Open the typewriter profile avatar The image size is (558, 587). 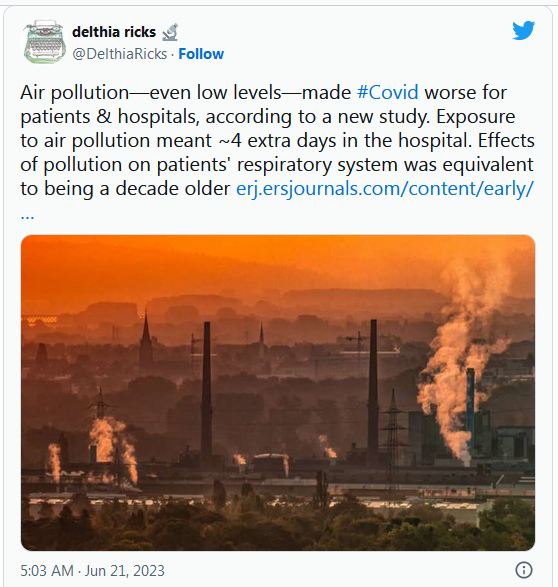point(45,42)
